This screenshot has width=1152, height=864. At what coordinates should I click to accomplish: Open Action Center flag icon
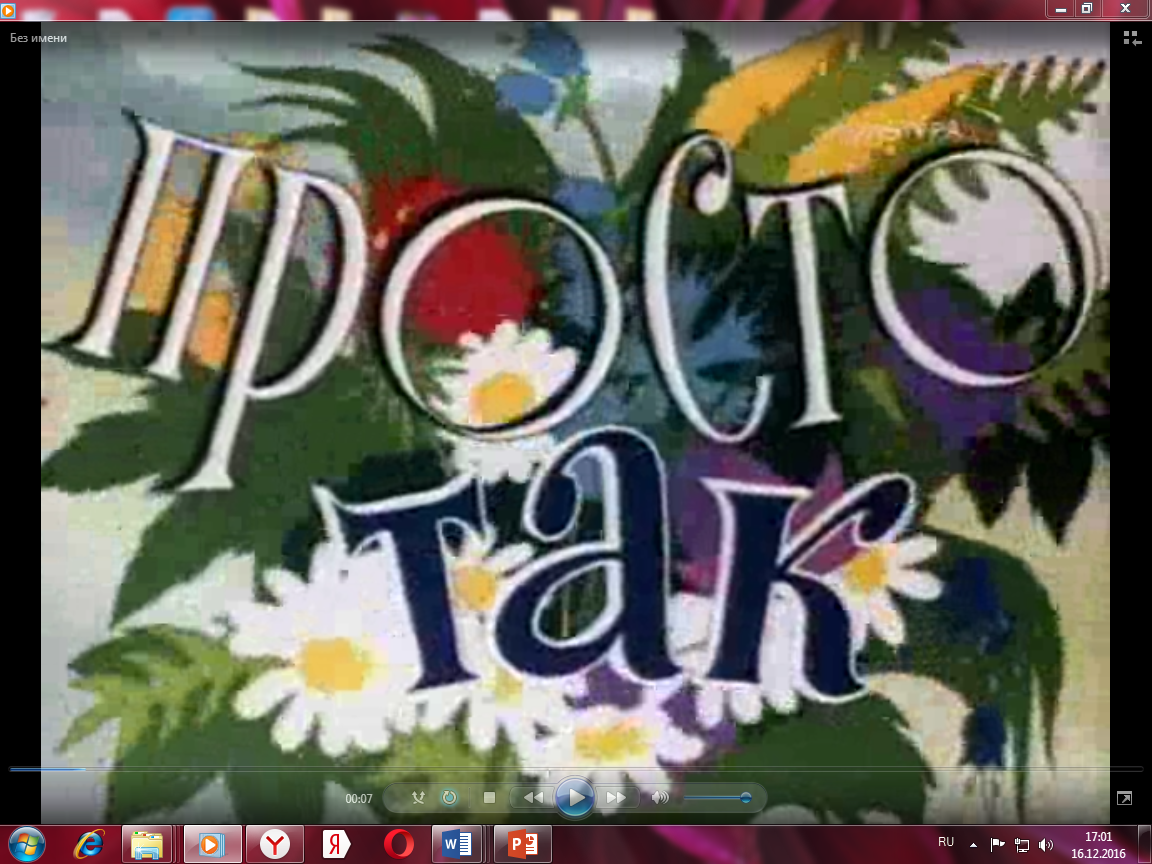point(997,845)
